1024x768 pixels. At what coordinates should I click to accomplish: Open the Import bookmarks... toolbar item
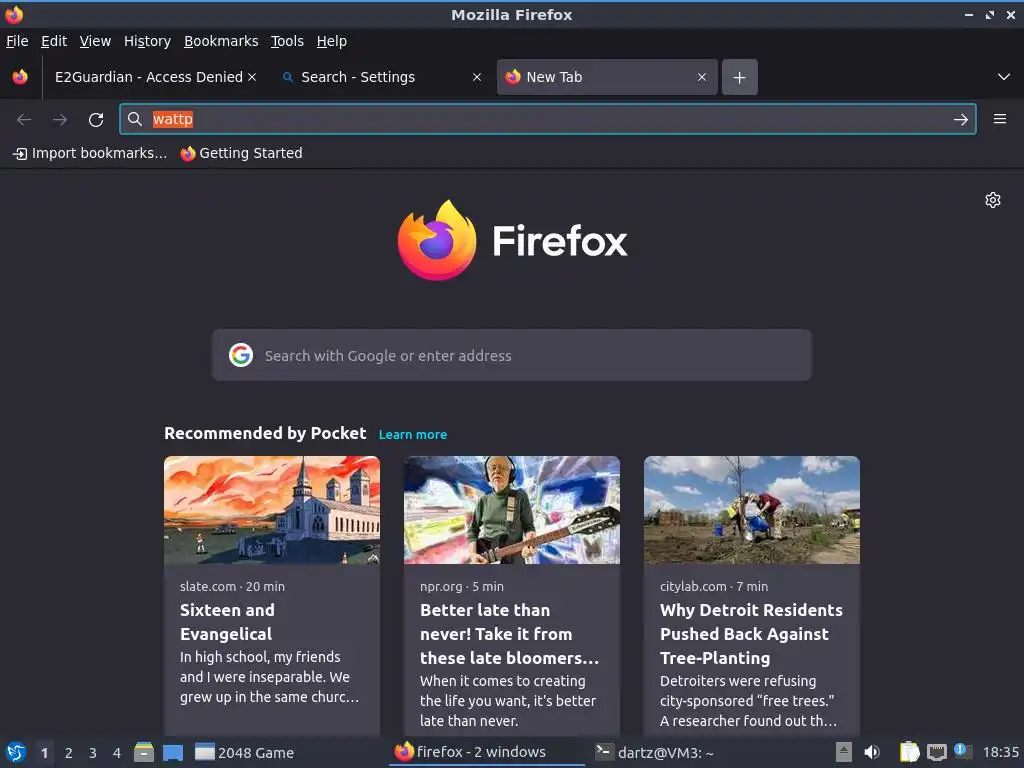tap(90, 153)
